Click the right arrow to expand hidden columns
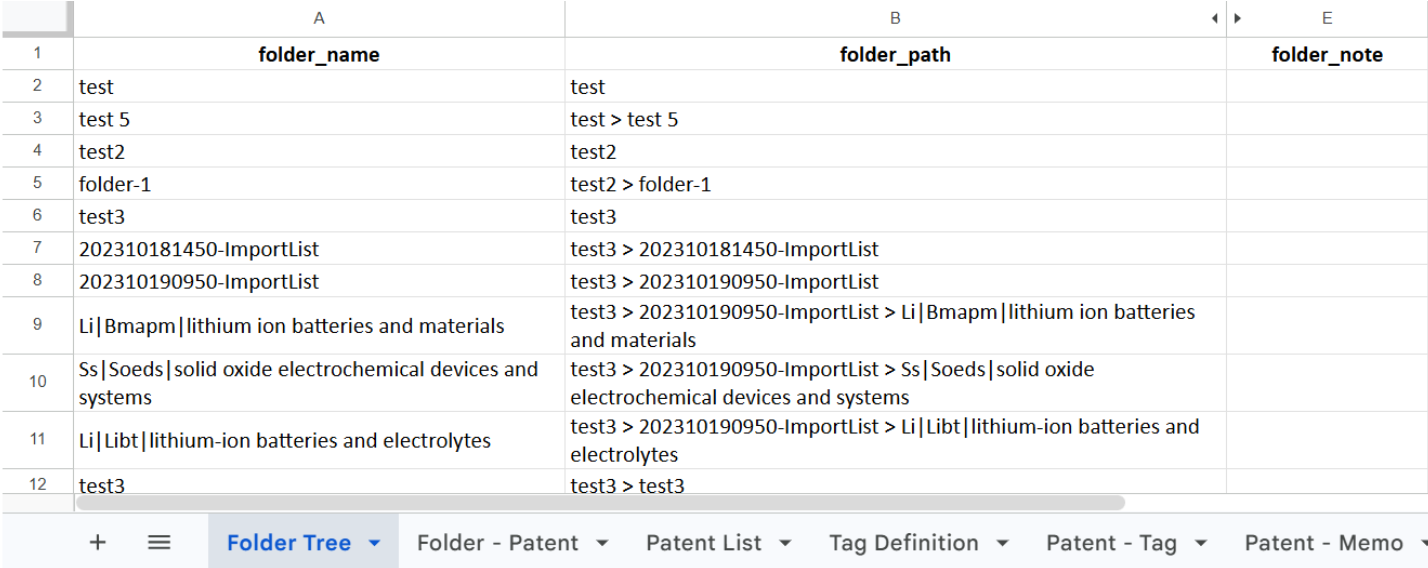The height and width of the screenshot is (568, 1428). [x=1238, y=18]
